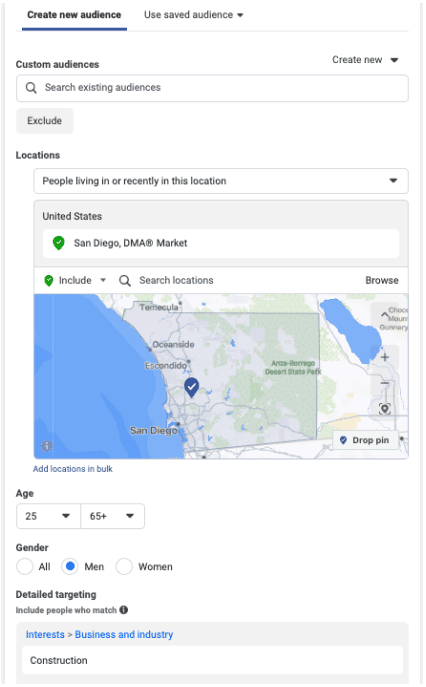Click the Oceanside label on map
The width and height of the screenshot is (426, 687).
click(173, 344)
